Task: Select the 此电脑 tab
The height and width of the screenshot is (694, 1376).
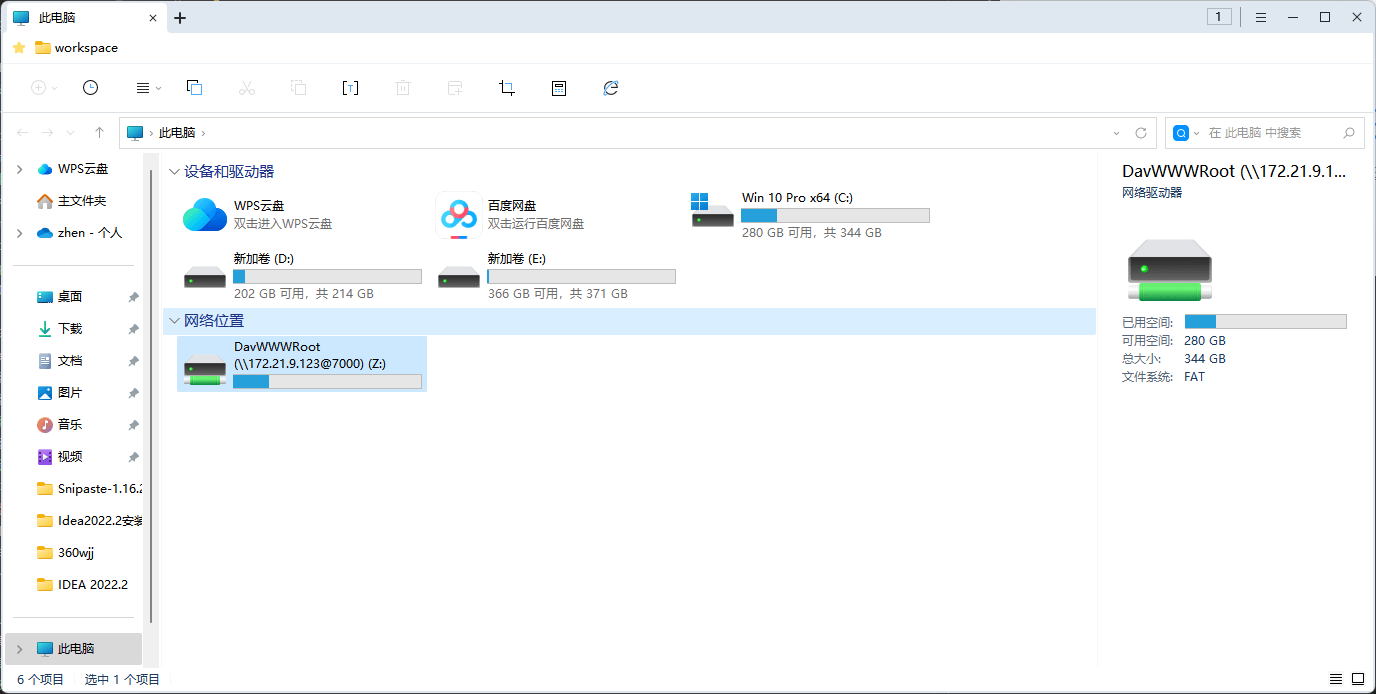Action: (82, 18)
